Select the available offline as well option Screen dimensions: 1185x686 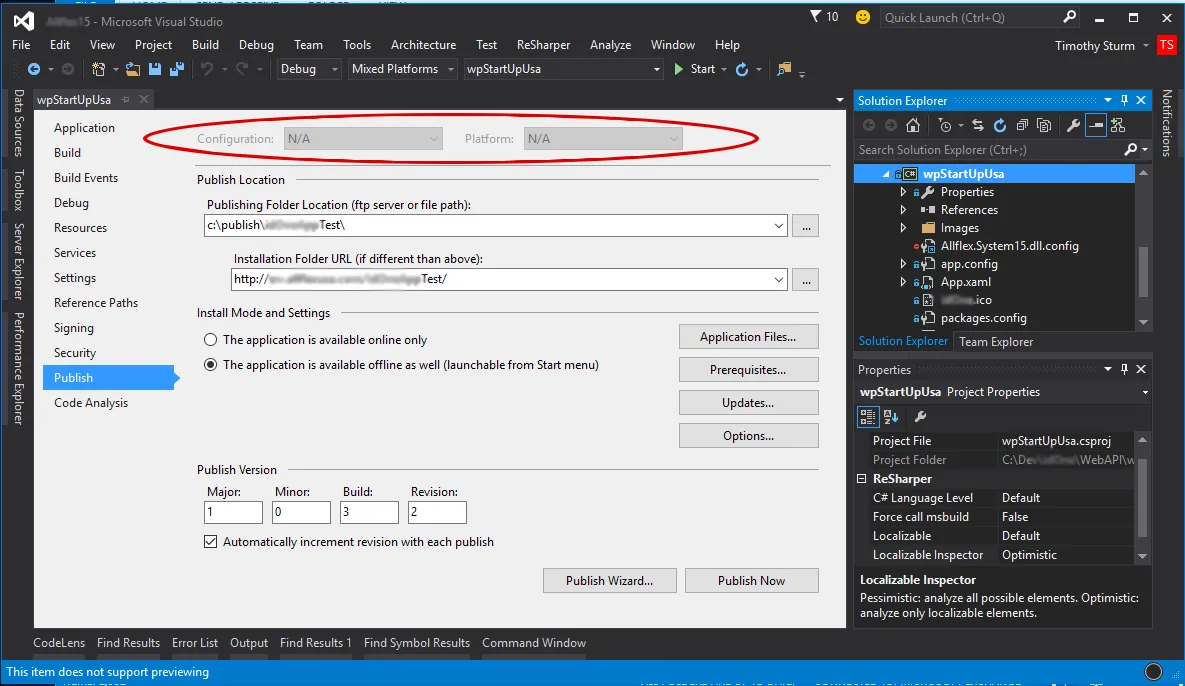tap(211, 365)
